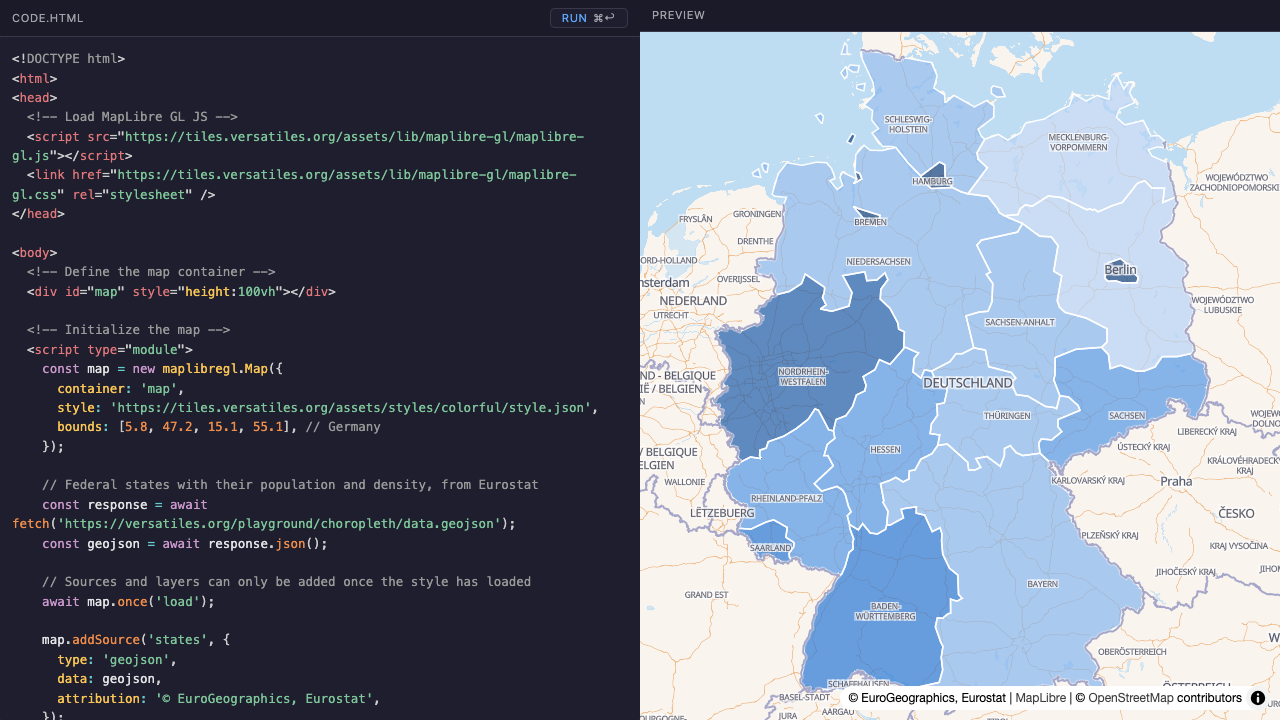Click the Fryslân label on map
Screen dimensions: 1280x720
pos(695,218)
